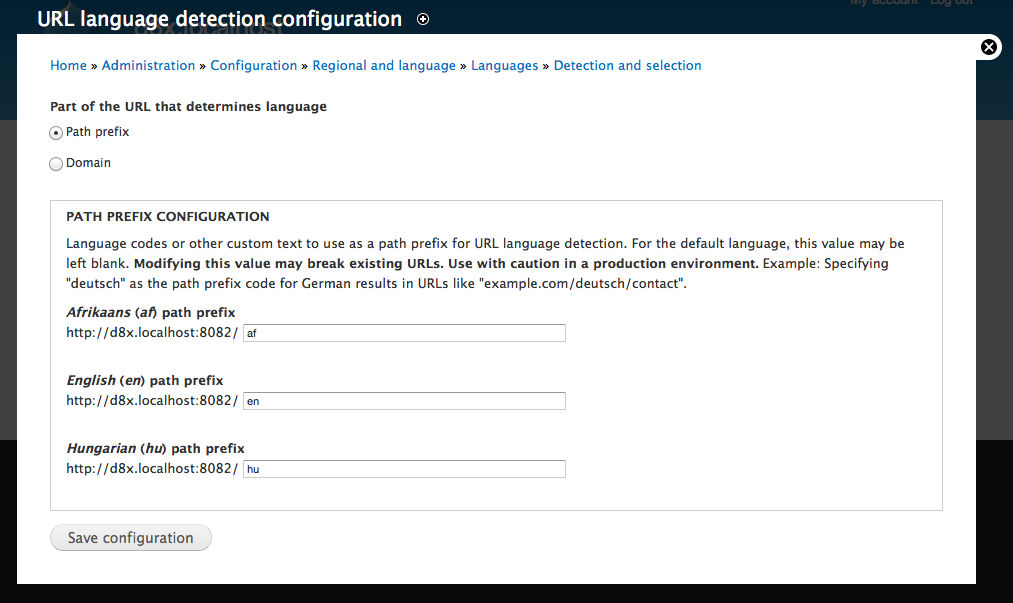The width and height of the screenshot is (1013, 603).
Task: Open the Languages breadcrumb link
Action: click(x=504, y=65)
